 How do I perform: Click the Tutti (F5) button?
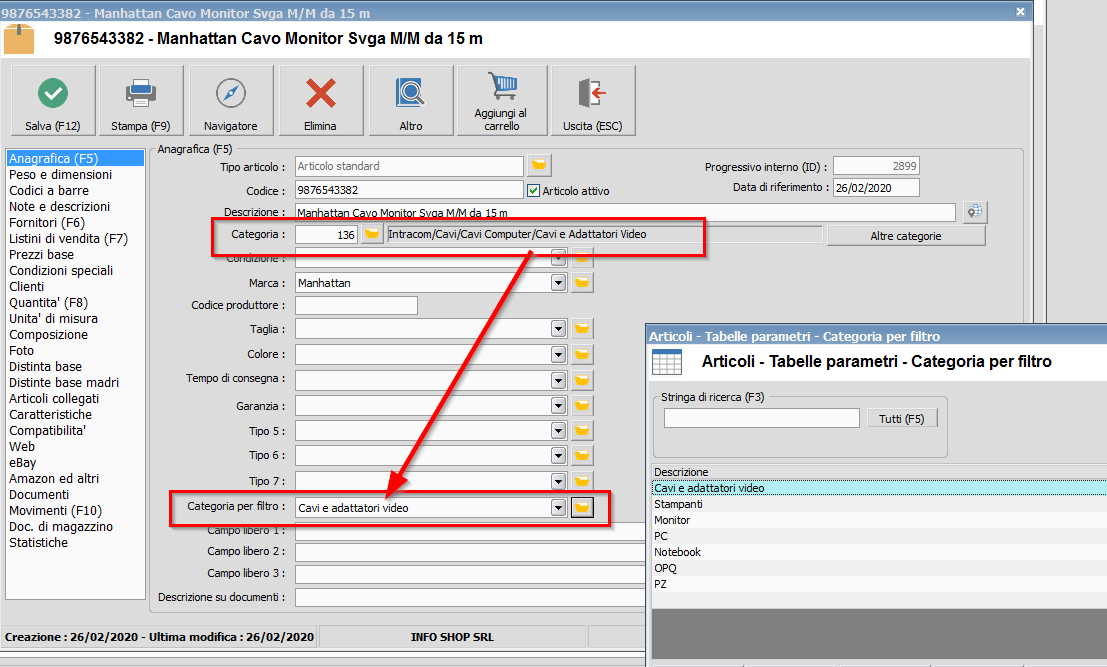(902, 419)
